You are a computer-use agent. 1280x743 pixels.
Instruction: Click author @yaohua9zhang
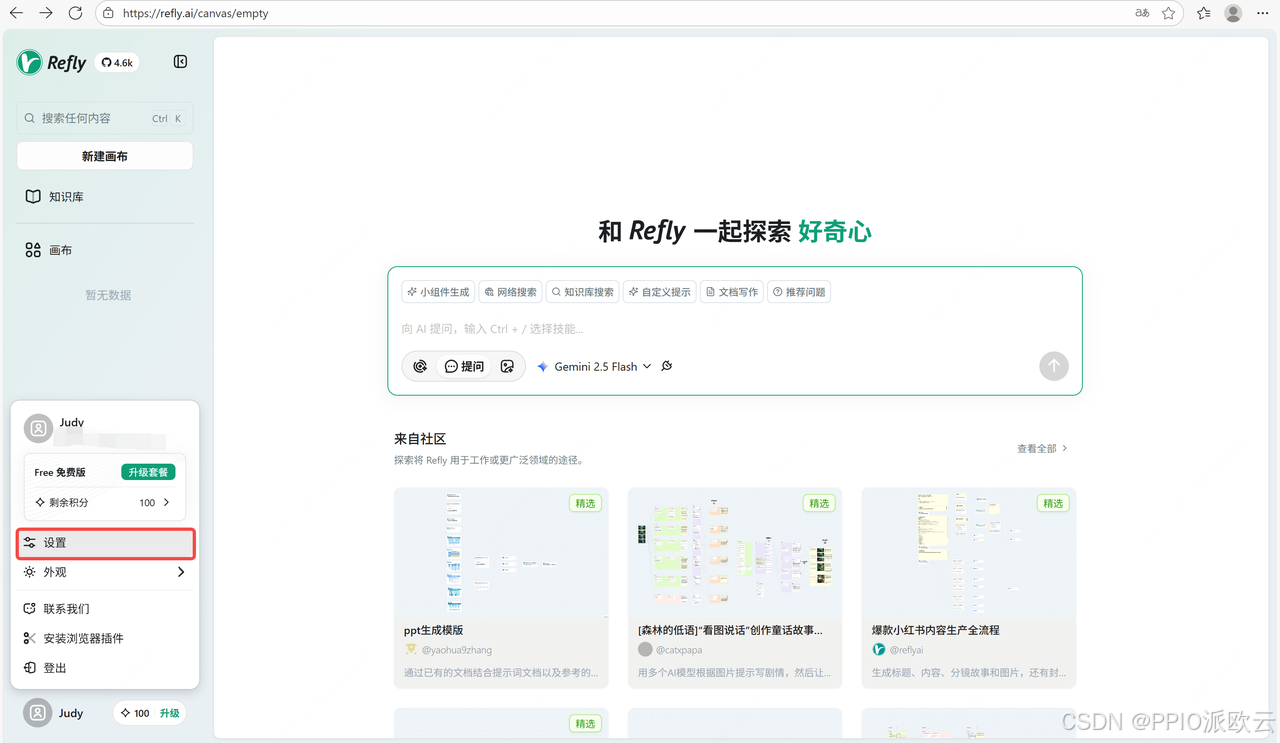coord(456,650)
